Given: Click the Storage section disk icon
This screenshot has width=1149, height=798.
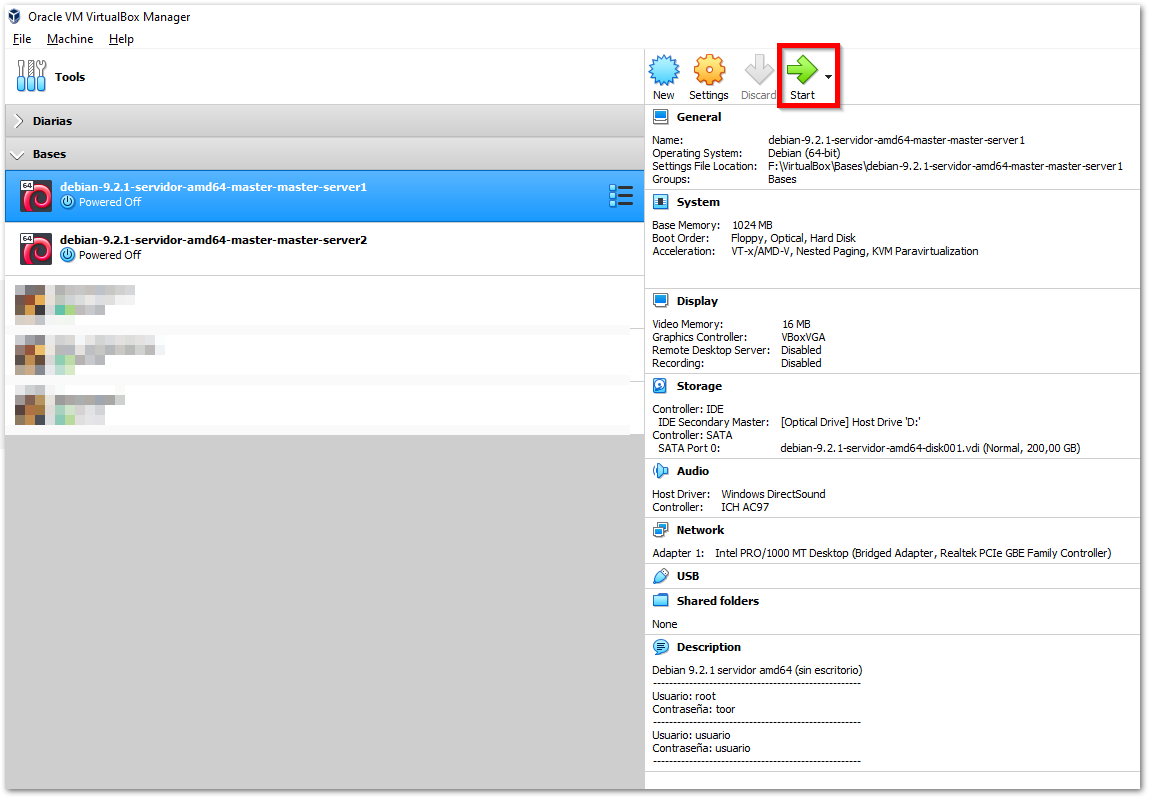Looking at the screenshot, I should point(660,386).
